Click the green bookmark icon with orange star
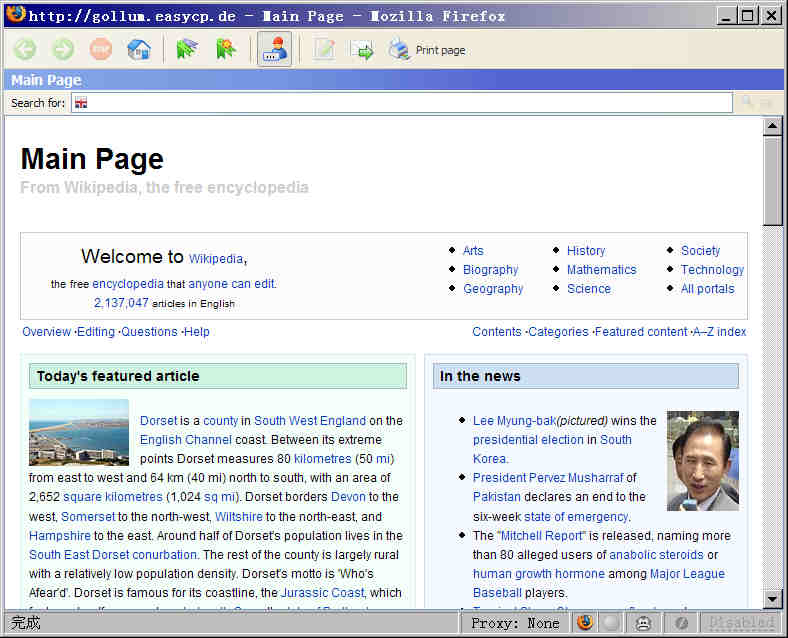788x638 pixels. point(225,49)
